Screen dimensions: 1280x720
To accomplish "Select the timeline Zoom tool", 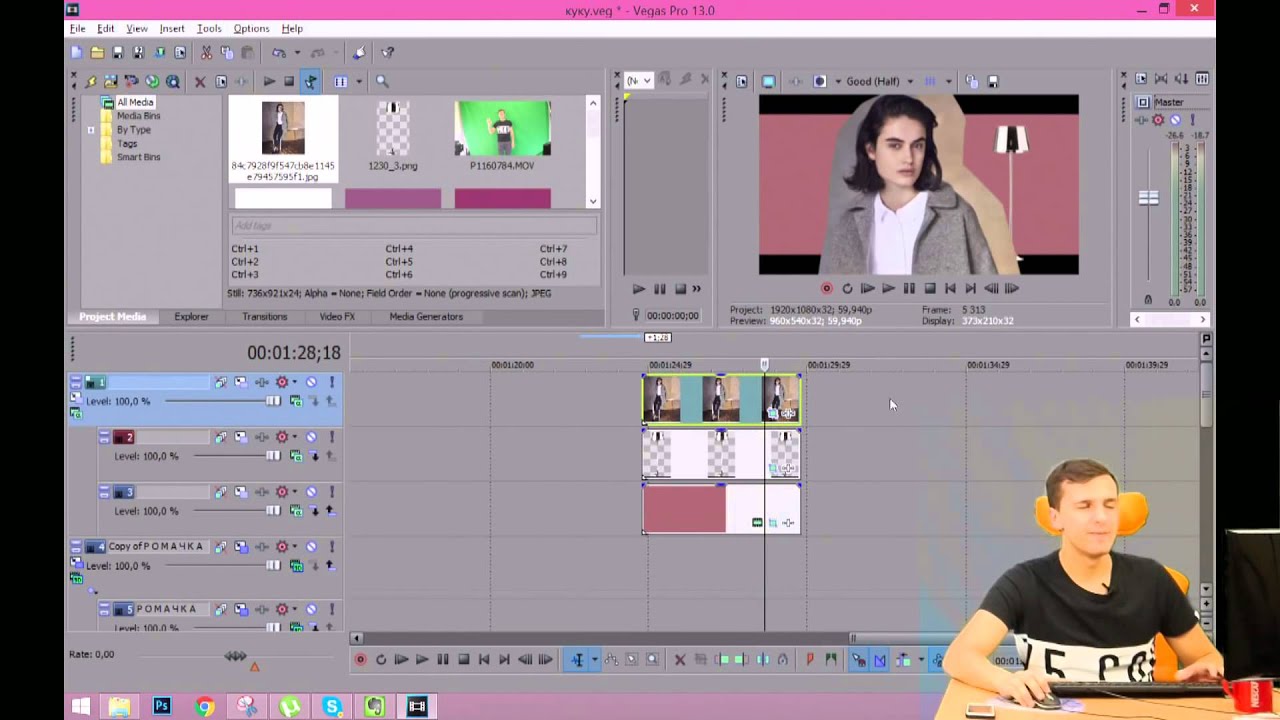I will pyautogui.click(x=652, y=659).
